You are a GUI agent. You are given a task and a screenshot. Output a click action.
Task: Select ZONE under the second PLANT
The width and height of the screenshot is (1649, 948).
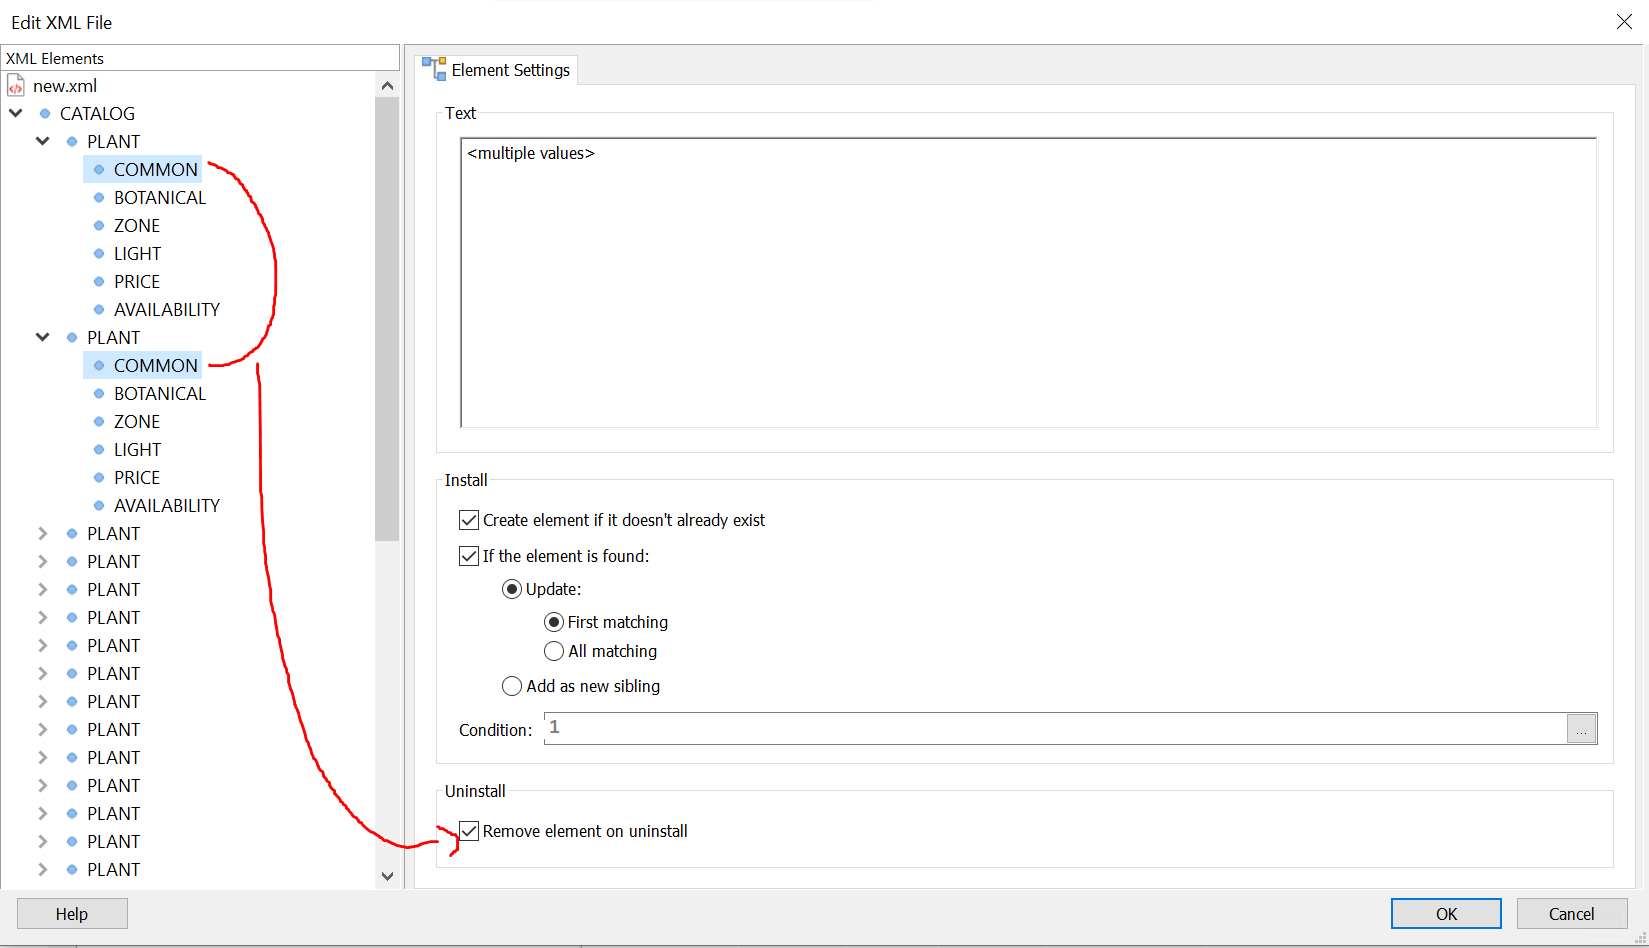pos(137,422)
